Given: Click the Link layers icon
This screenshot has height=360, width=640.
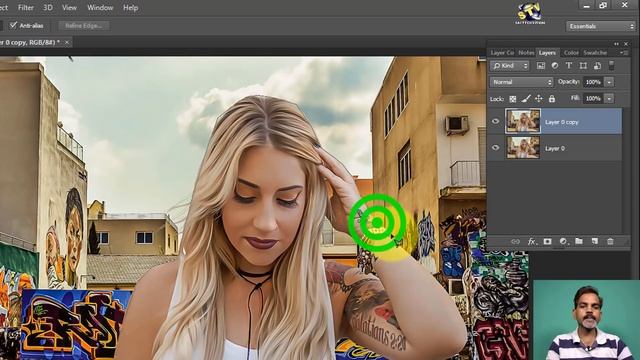Looking at the screenshot, I should 515,242.
